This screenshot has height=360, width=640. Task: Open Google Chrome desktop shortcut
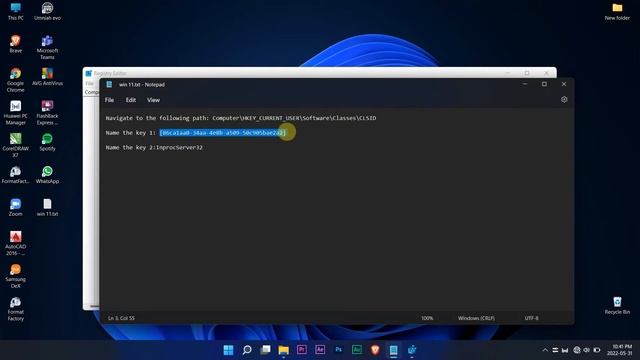click(x=16, y=80)
